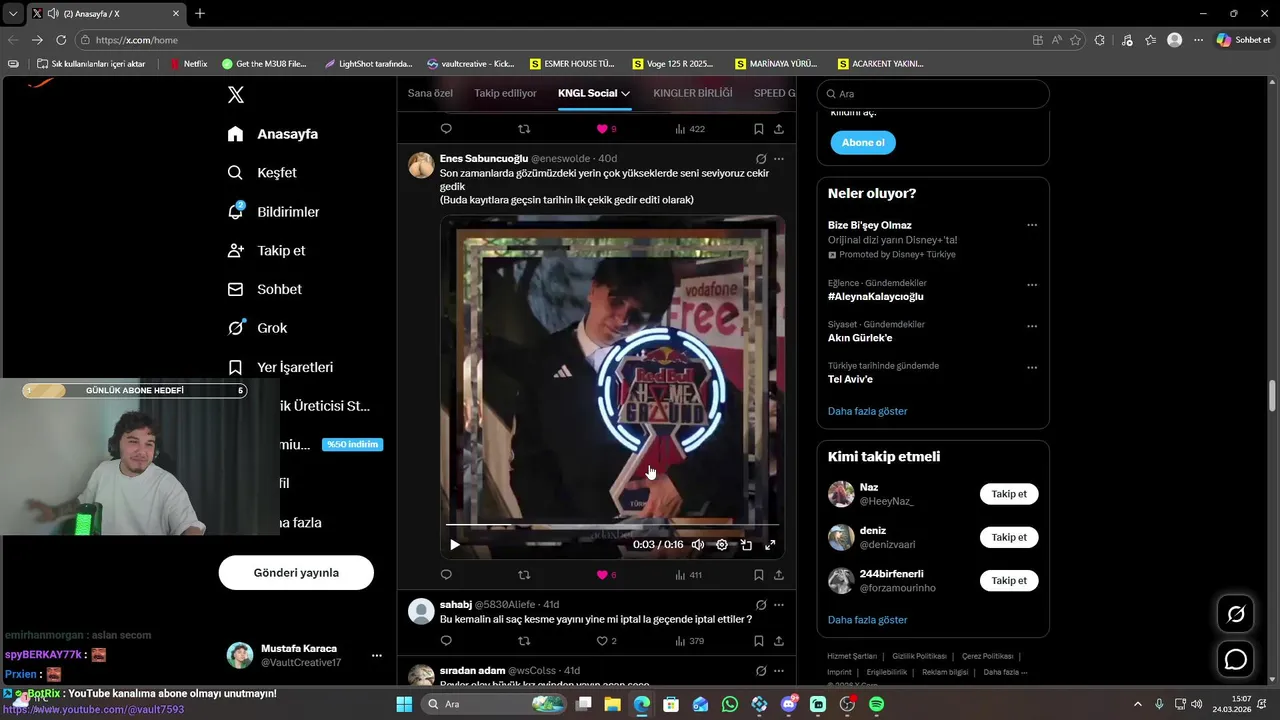
Task: Open options for Tel Aviv'e trend
Action: pos(1032,368)
